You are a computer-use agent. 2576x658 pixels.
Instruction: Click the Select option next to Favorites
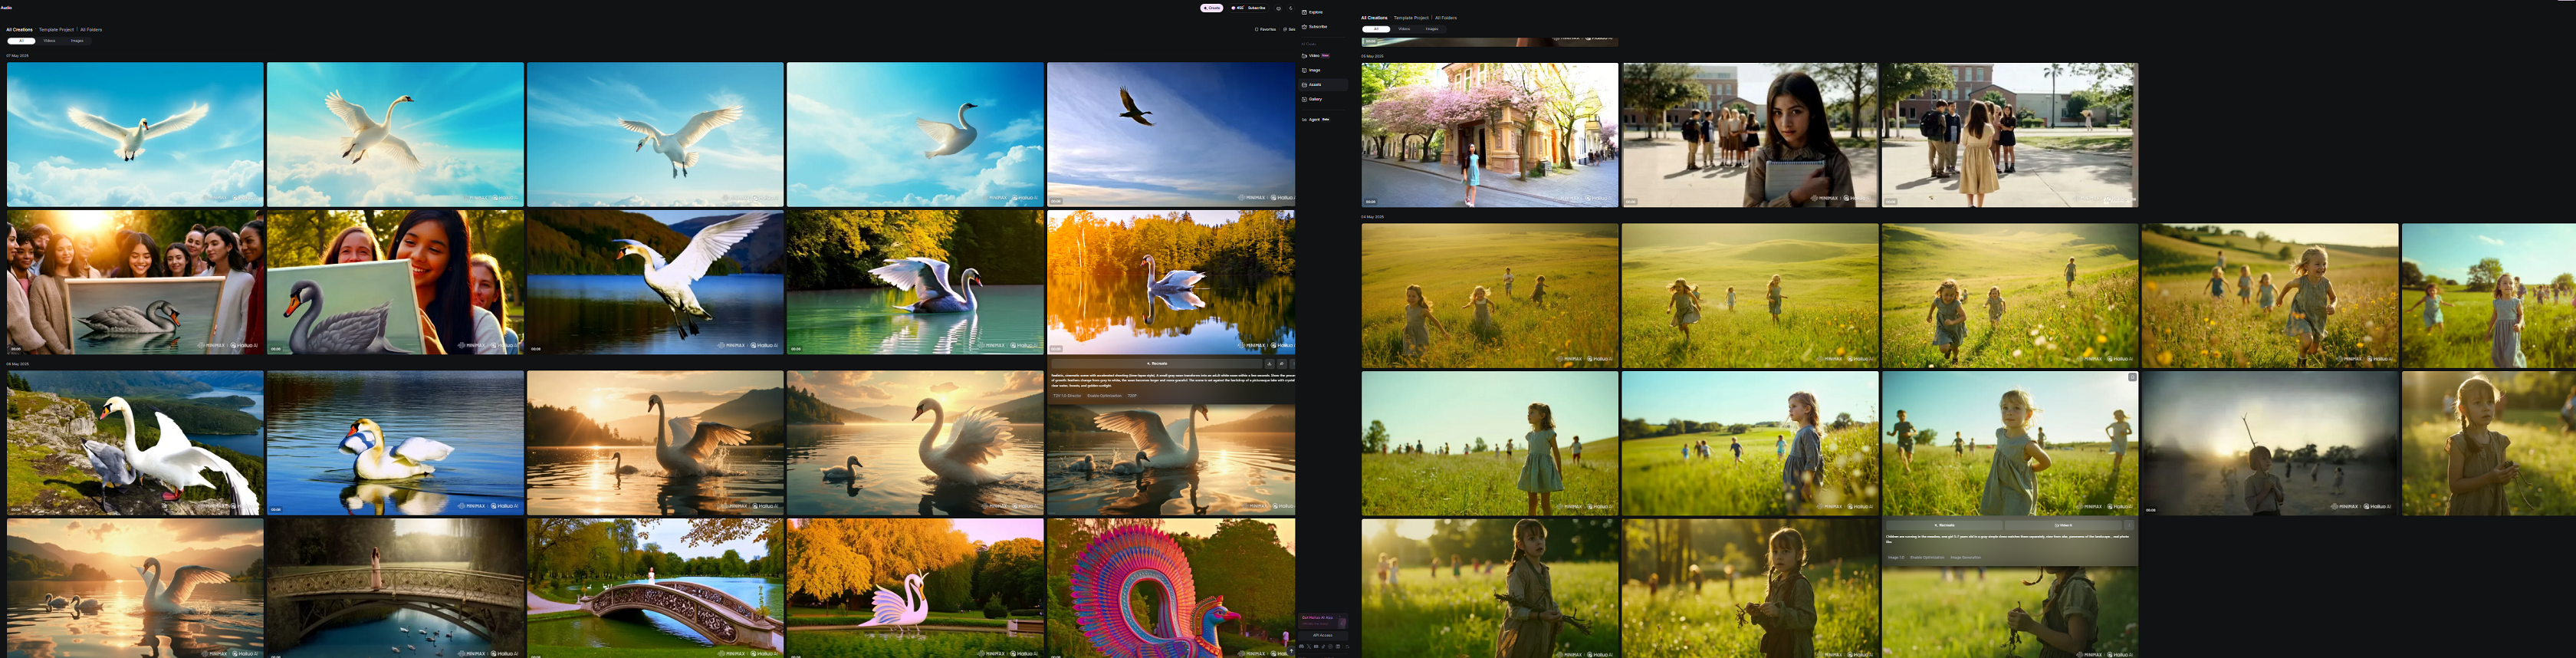point(1290,29)
